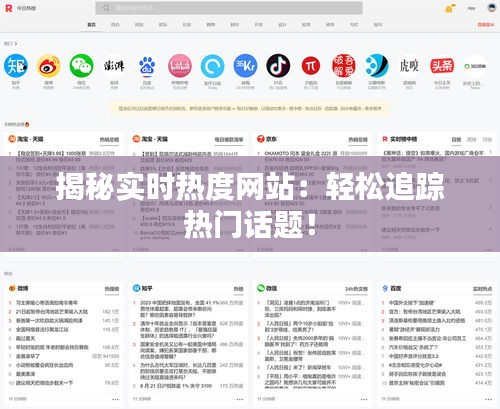Open the WeChat source icon

coord(81,66)
